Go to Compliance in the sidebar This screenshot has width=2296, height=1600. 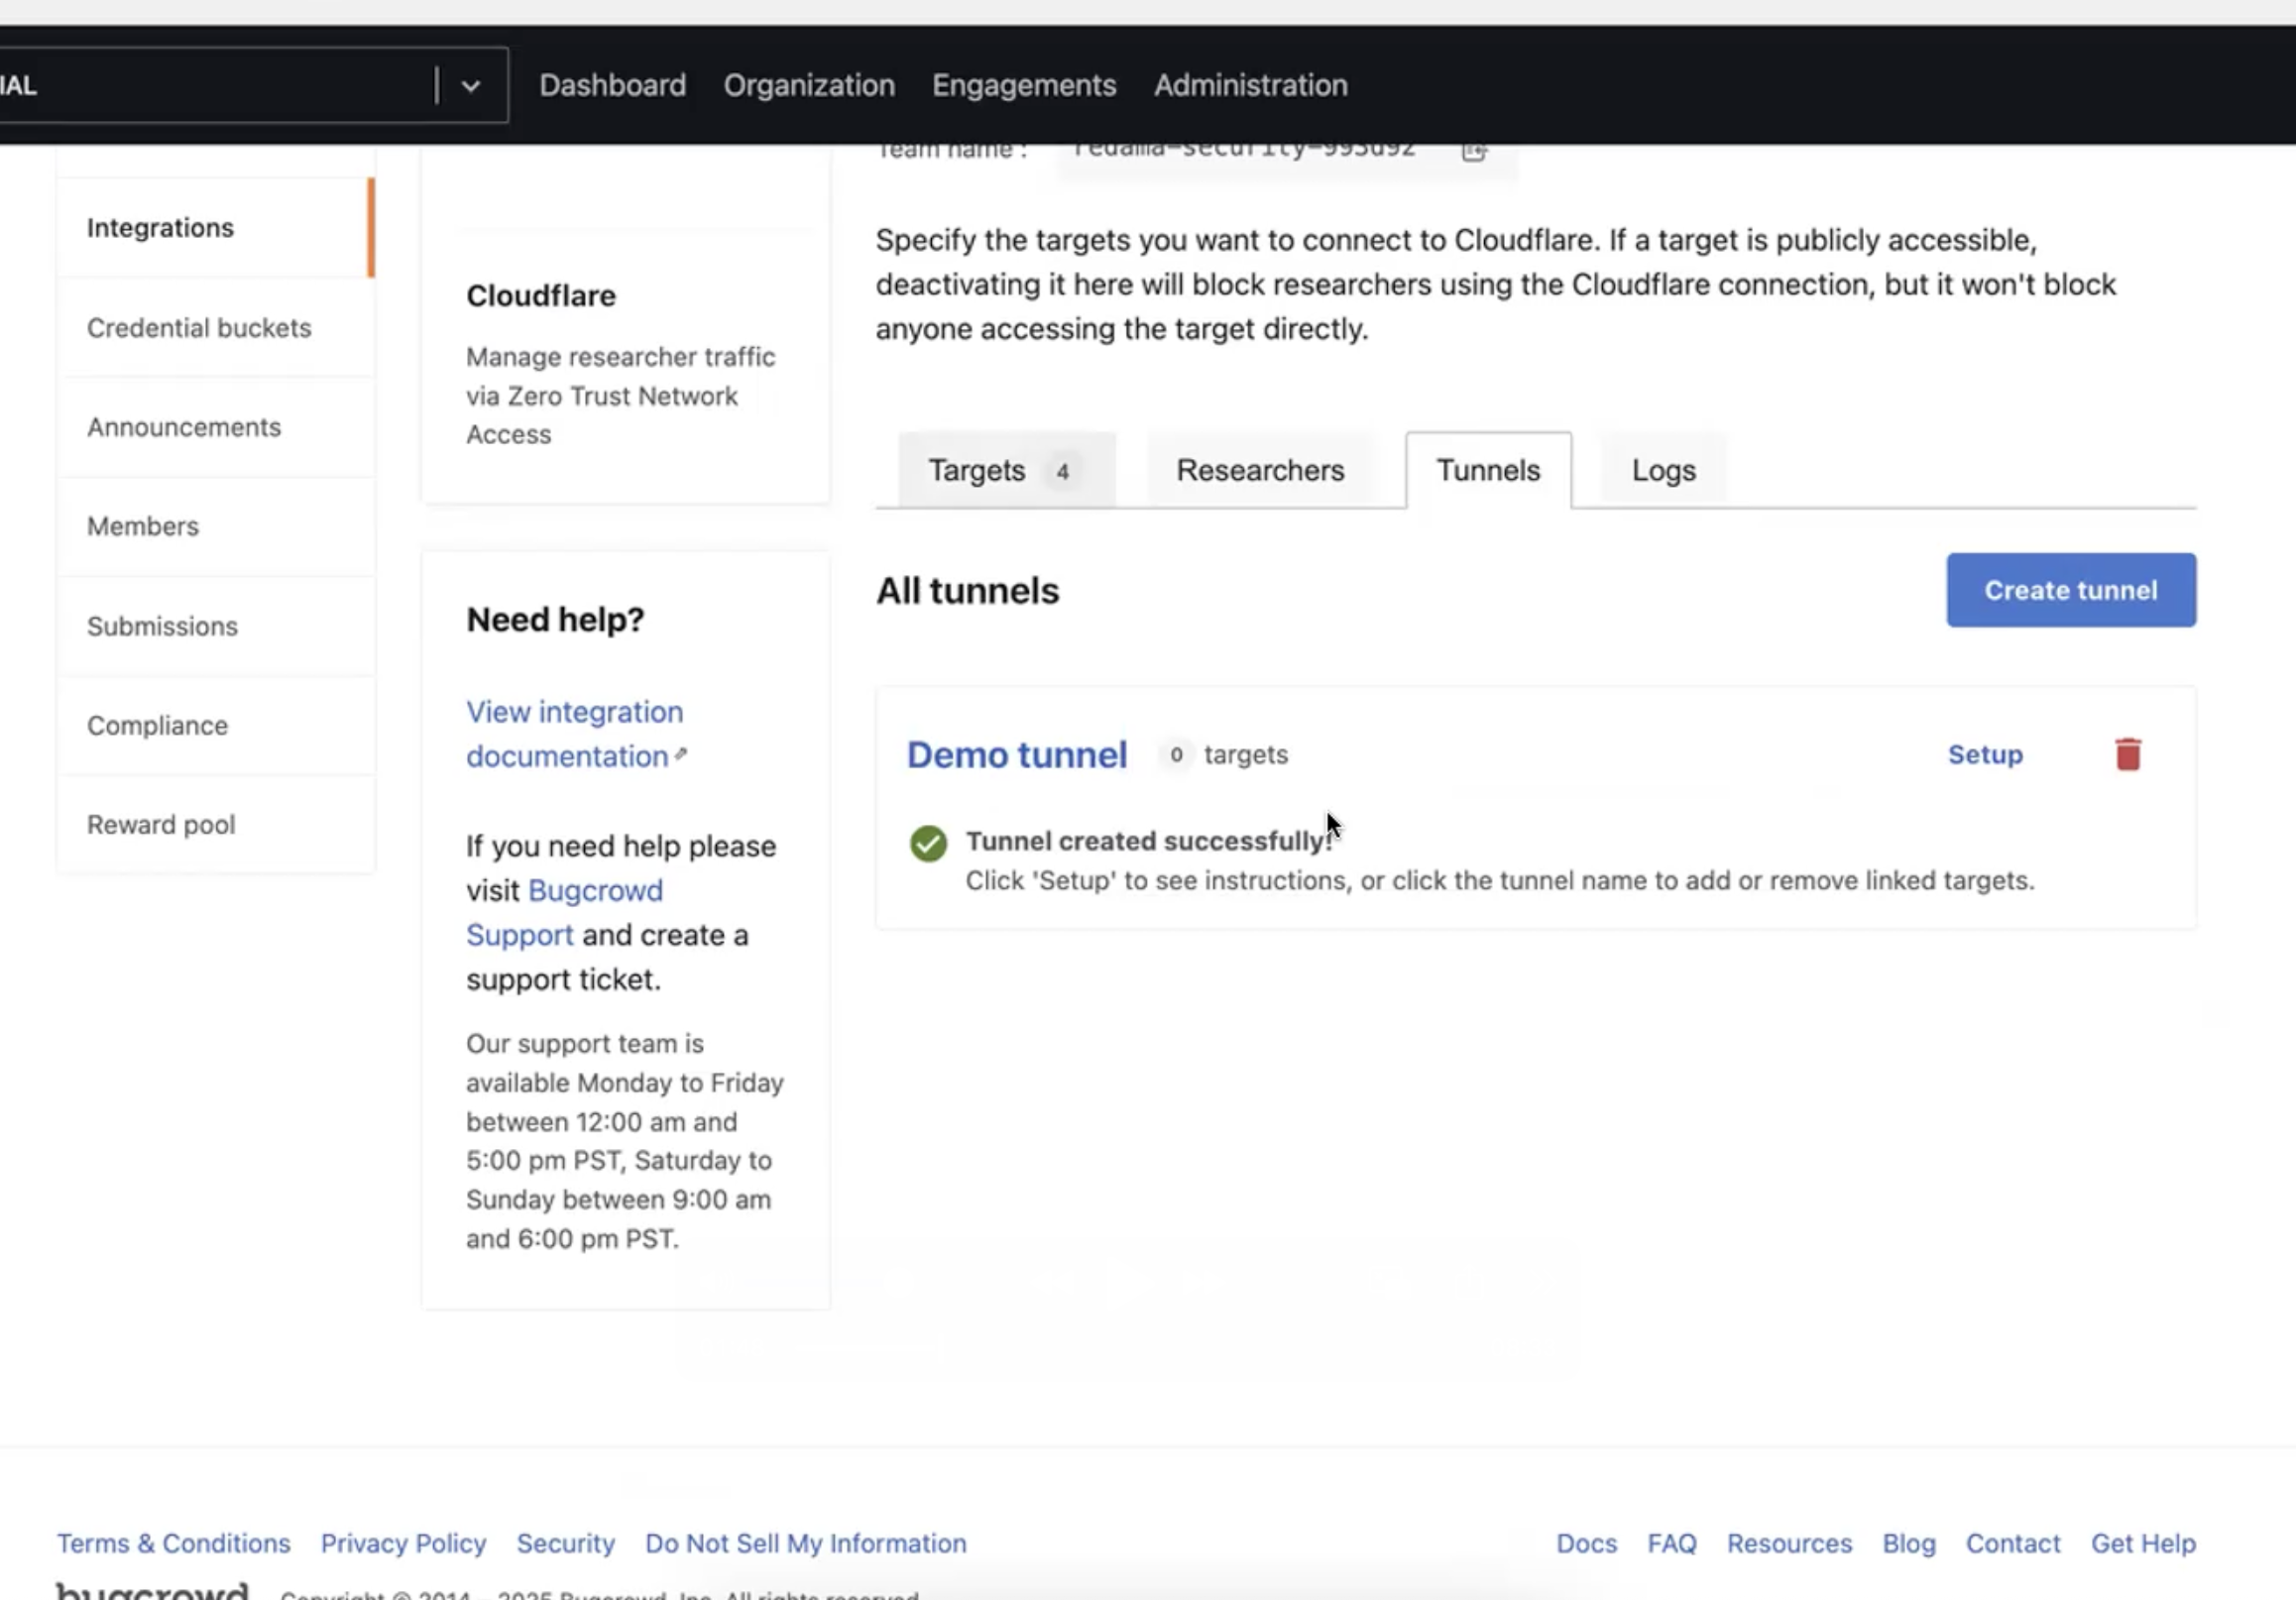(215, 725)
